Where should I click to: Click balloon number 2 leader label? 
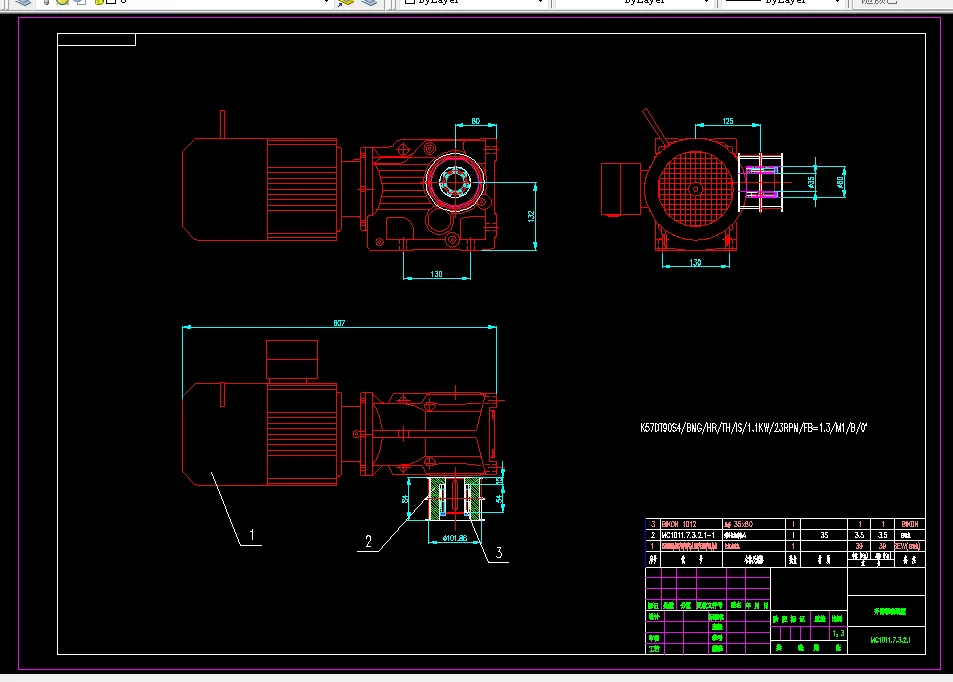(368, 542)
